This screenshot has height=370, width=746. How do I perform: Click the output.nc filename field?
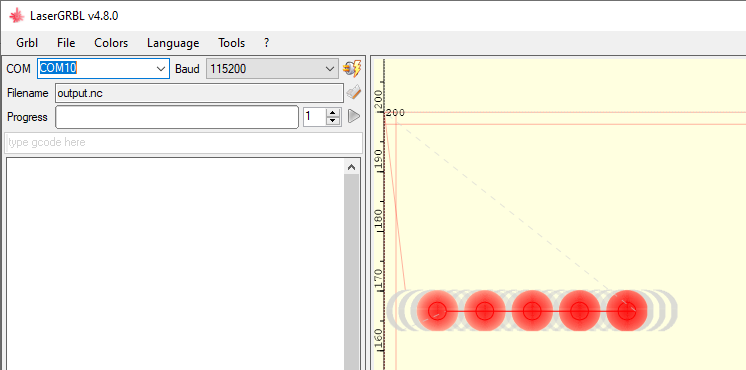coord(199,93)
